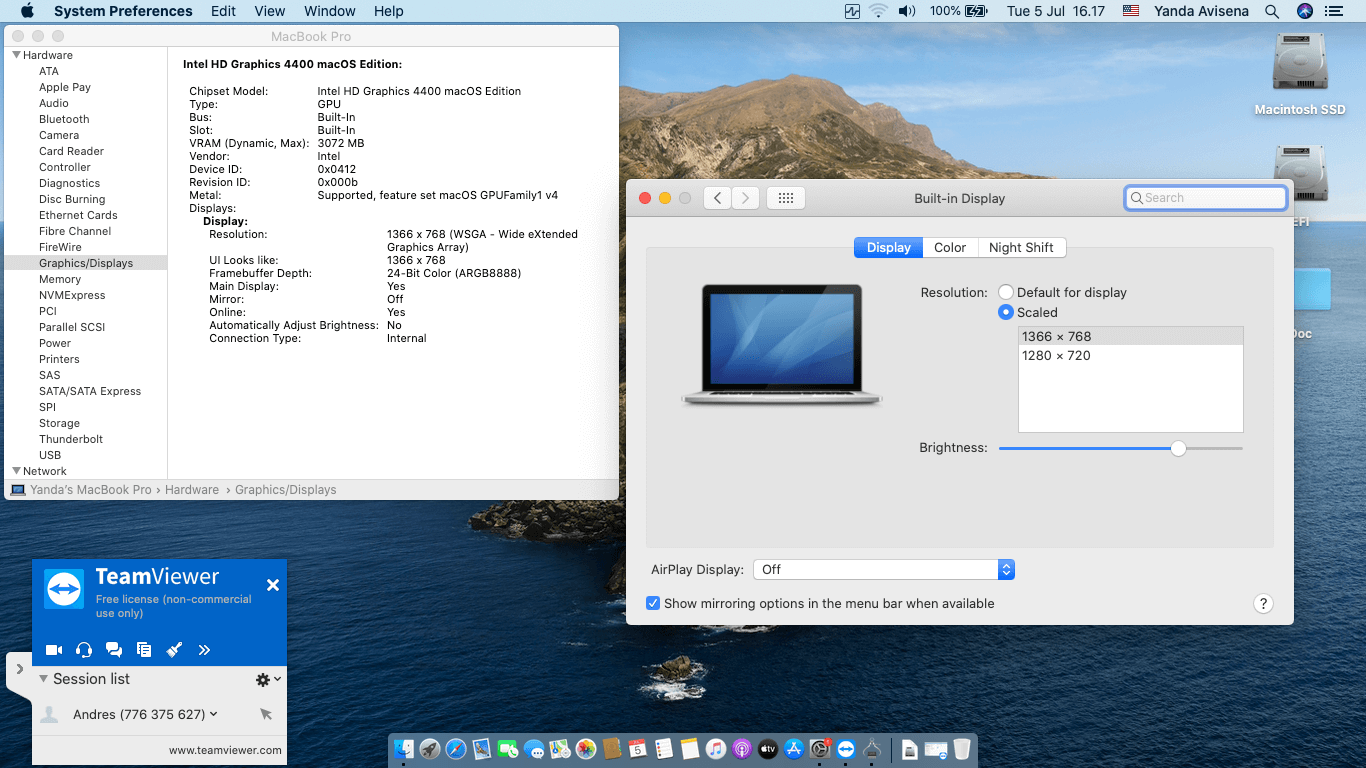Show all preferences grid button
Image resolution: width=1366 pixels, height=768 pixels.
[x=786, y=198]
